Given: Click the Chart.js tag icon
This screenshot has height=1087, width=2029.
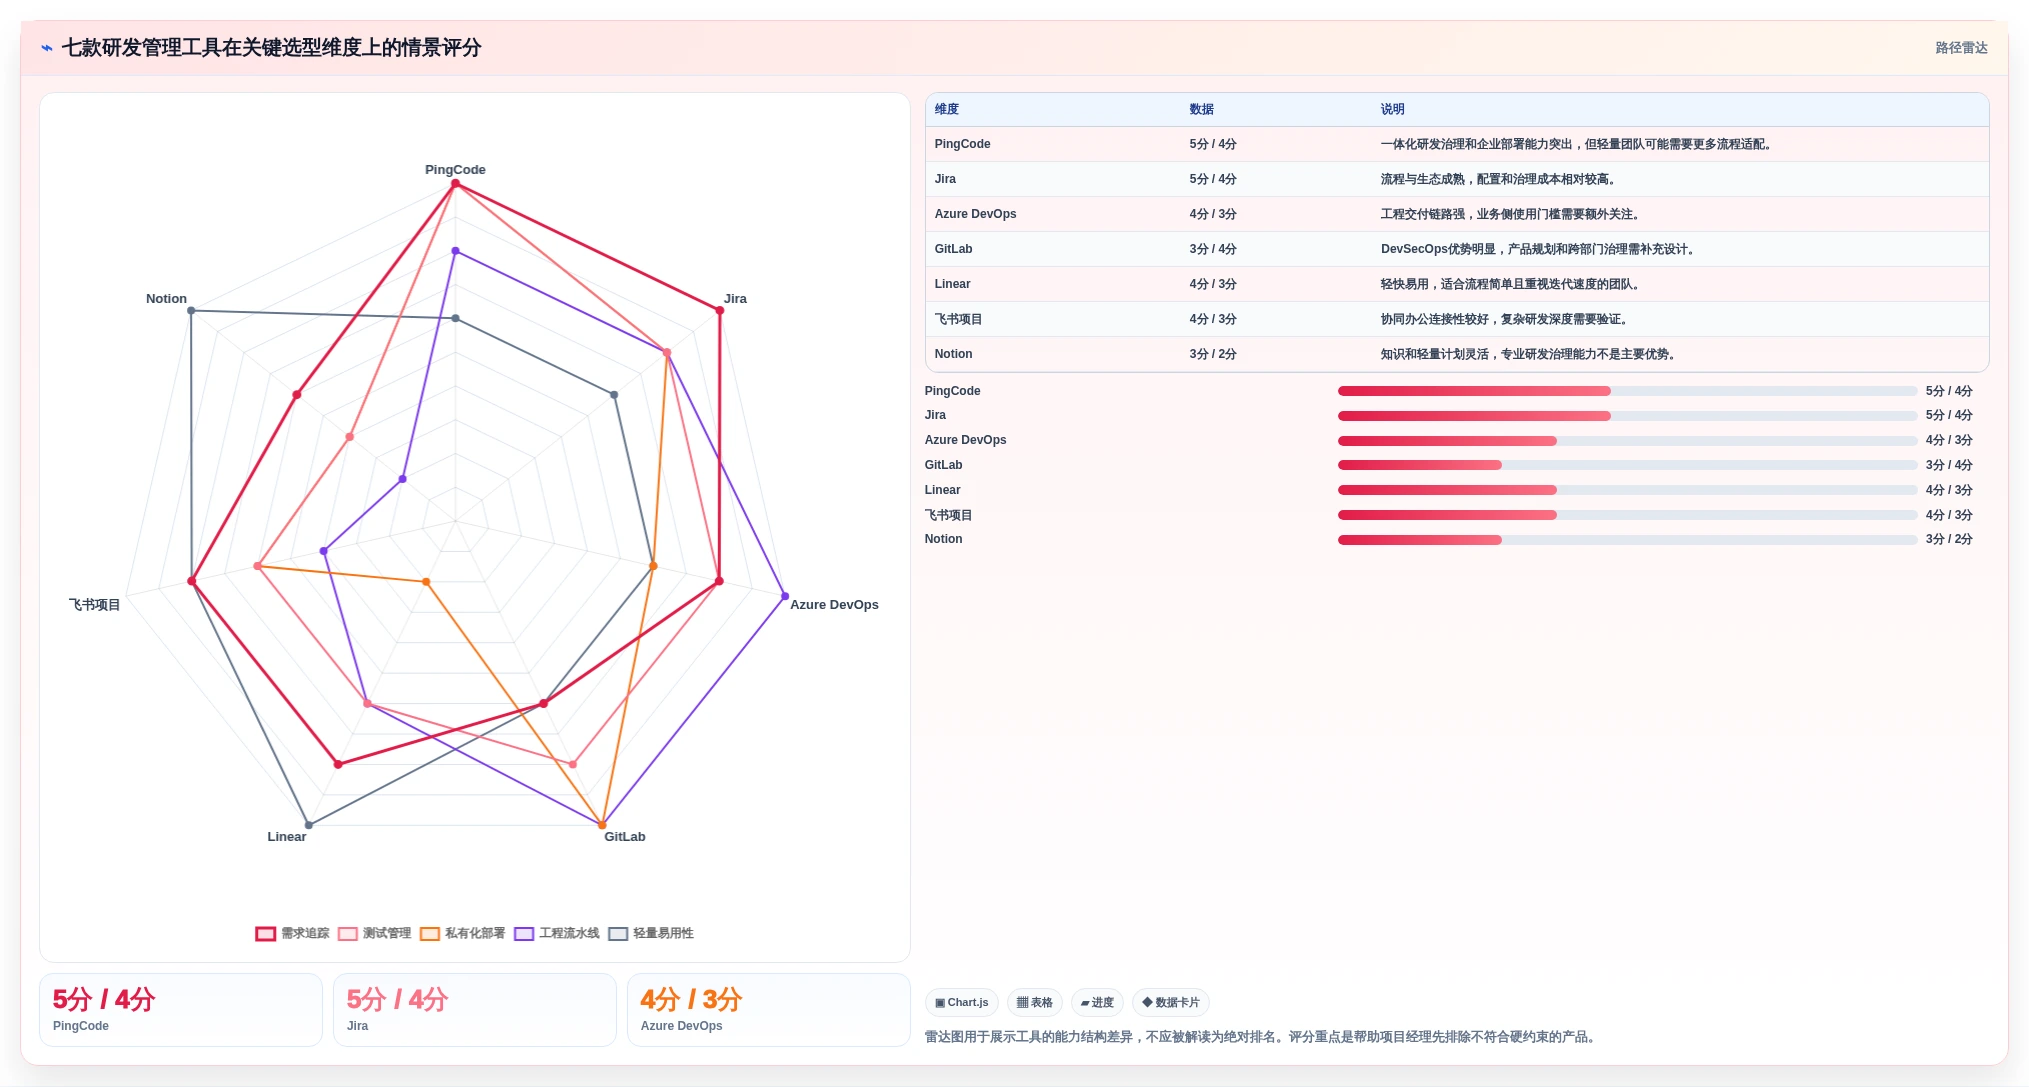Looking at the screenshot, I should 940,1003.
